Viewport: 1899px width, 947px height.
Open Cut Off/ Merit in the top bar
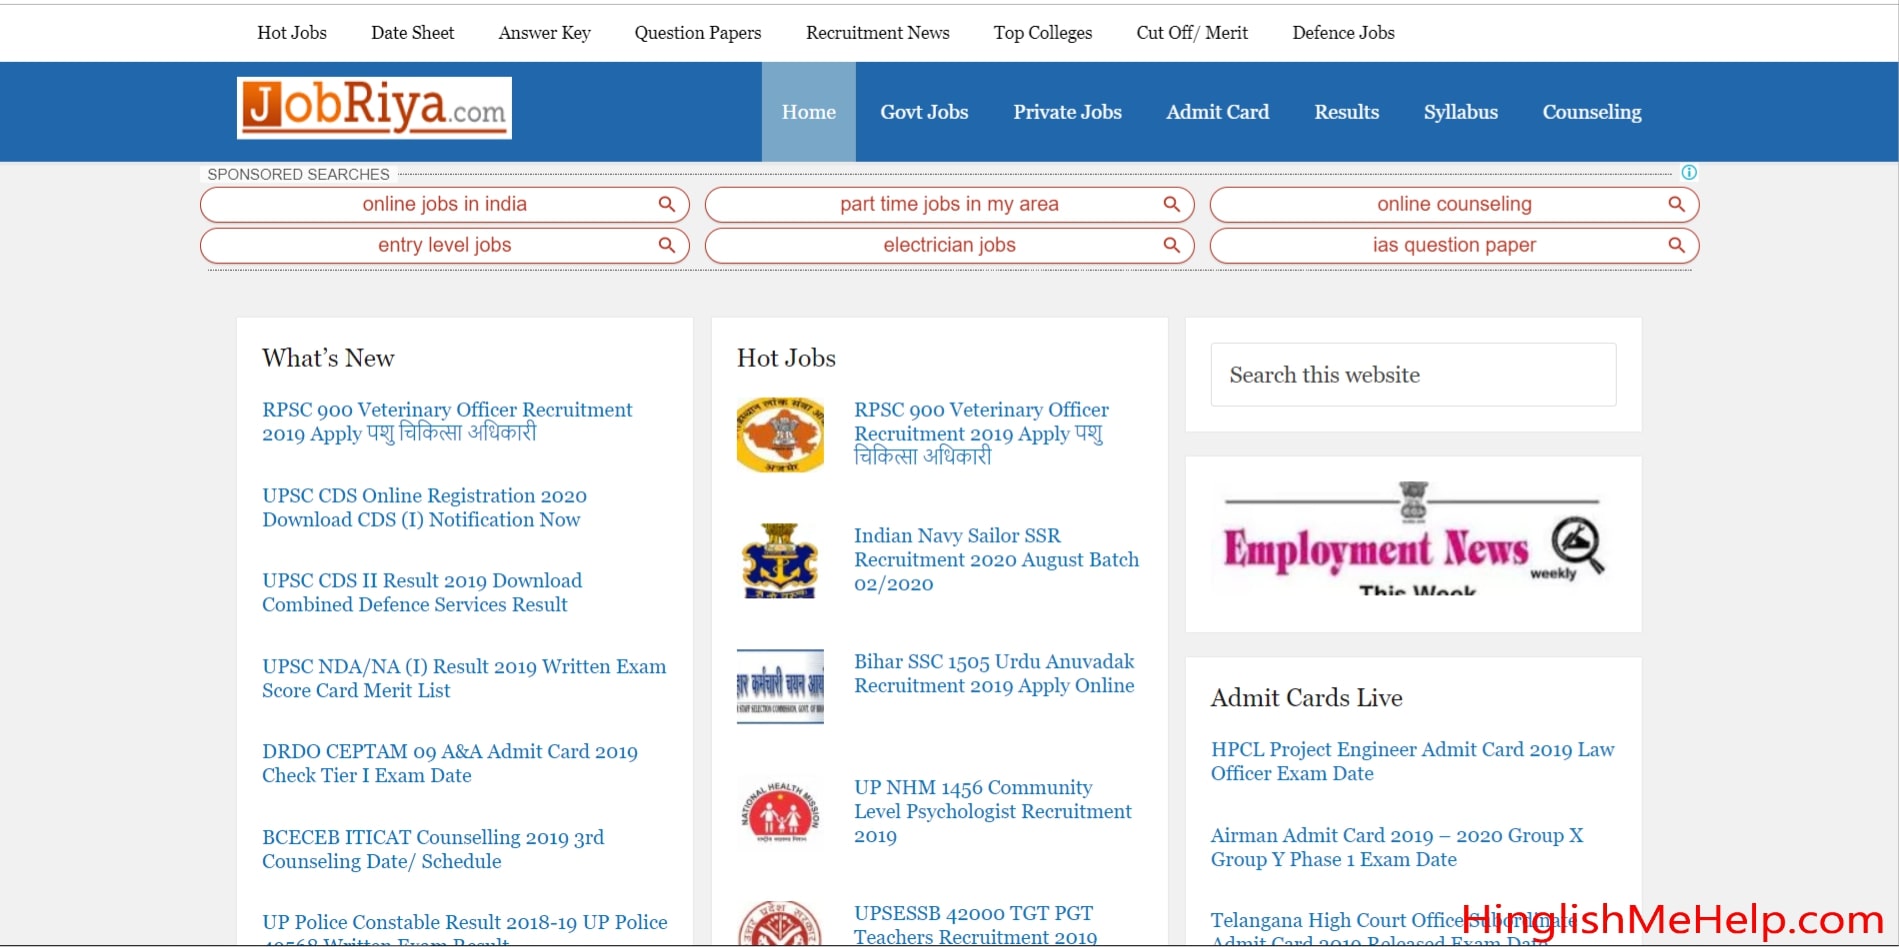[x=1192, y=33]
